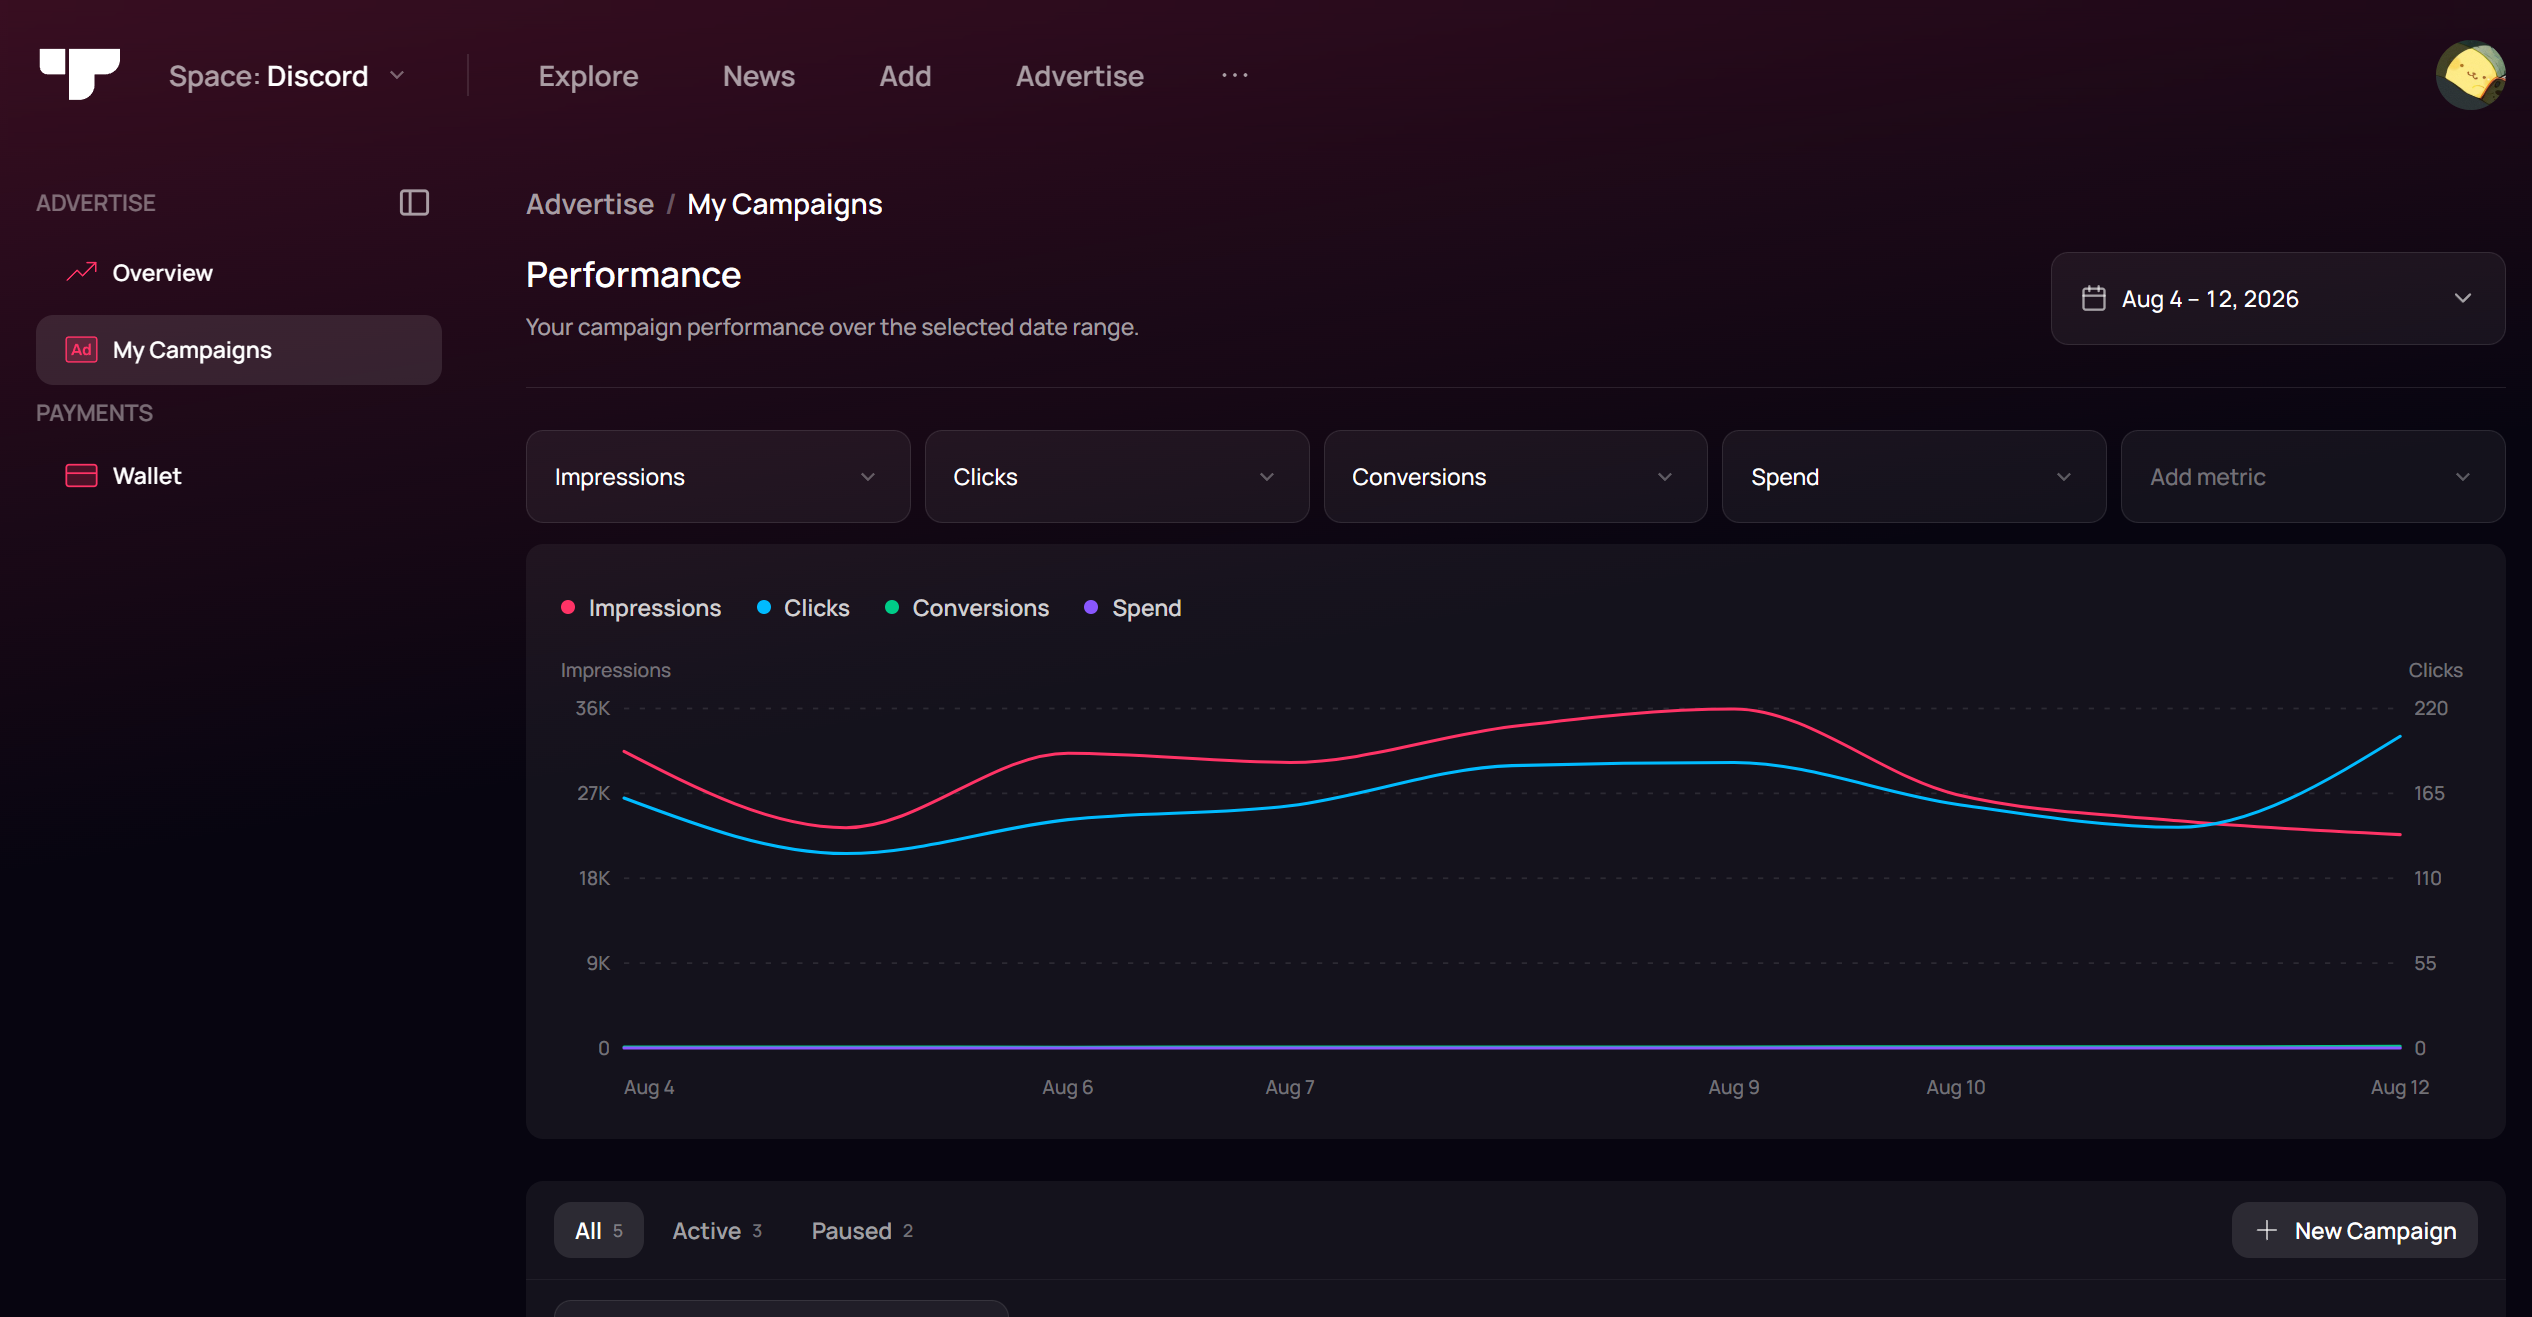The image size is (2532, 1317).
Task: Click the 165 value on Clicks axis
Action: [2429, 793]
